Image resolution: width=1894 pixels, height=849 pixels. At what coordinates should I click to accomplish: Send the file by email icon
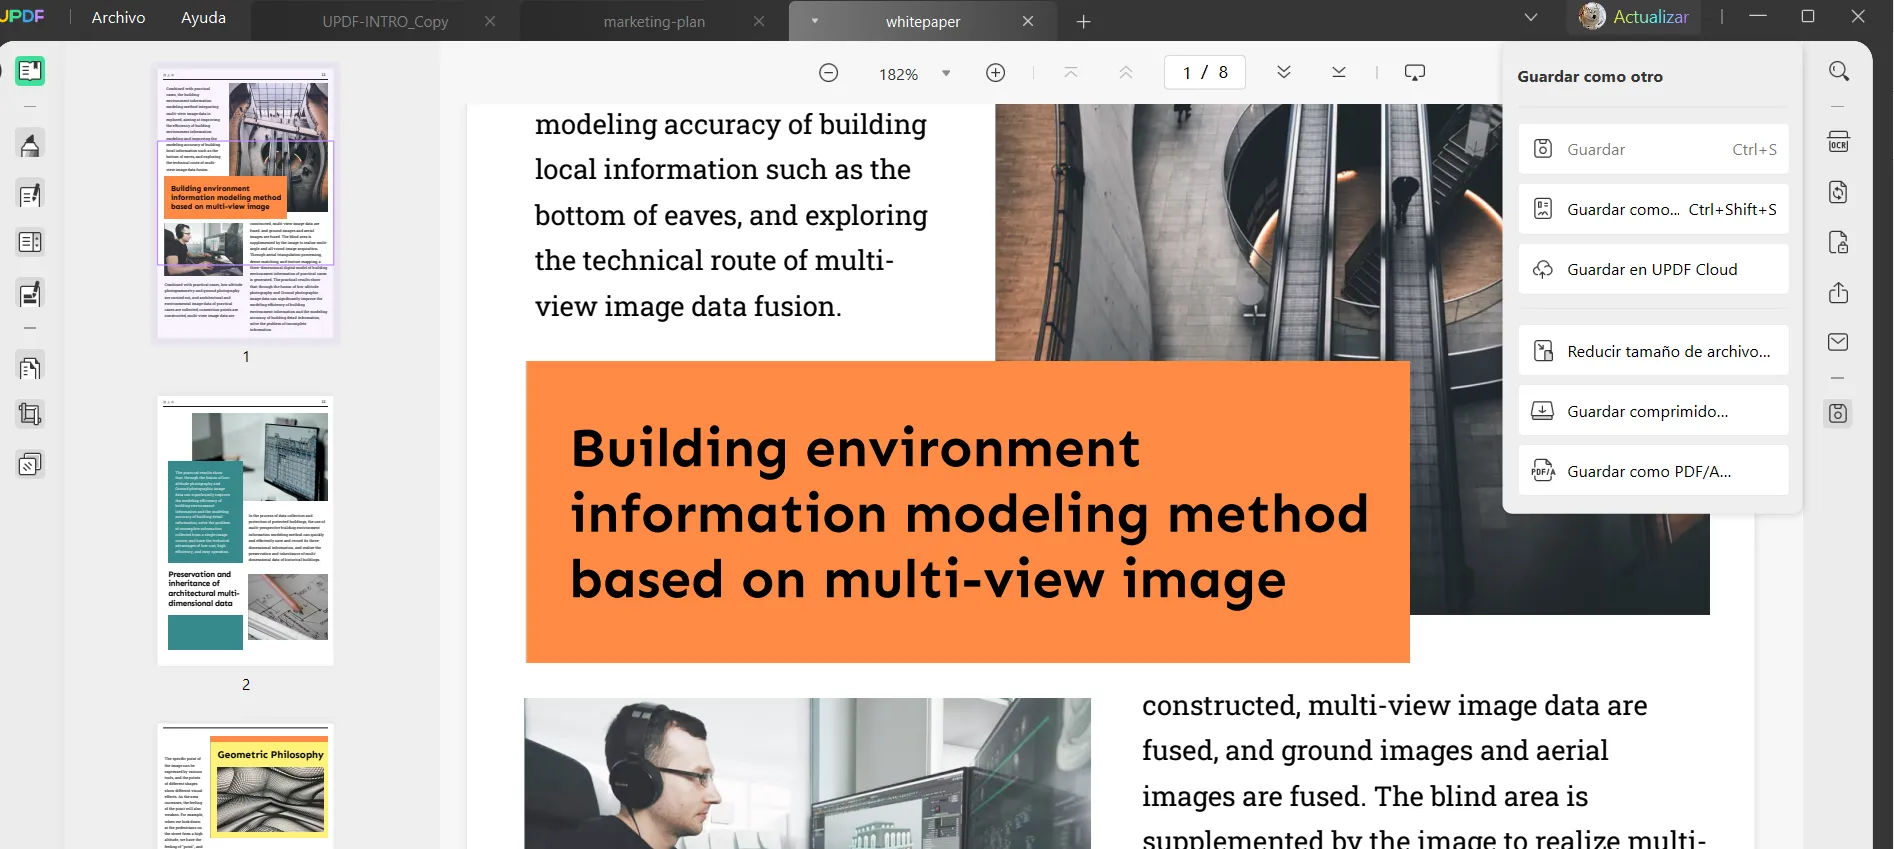[x=1838, y=342]
